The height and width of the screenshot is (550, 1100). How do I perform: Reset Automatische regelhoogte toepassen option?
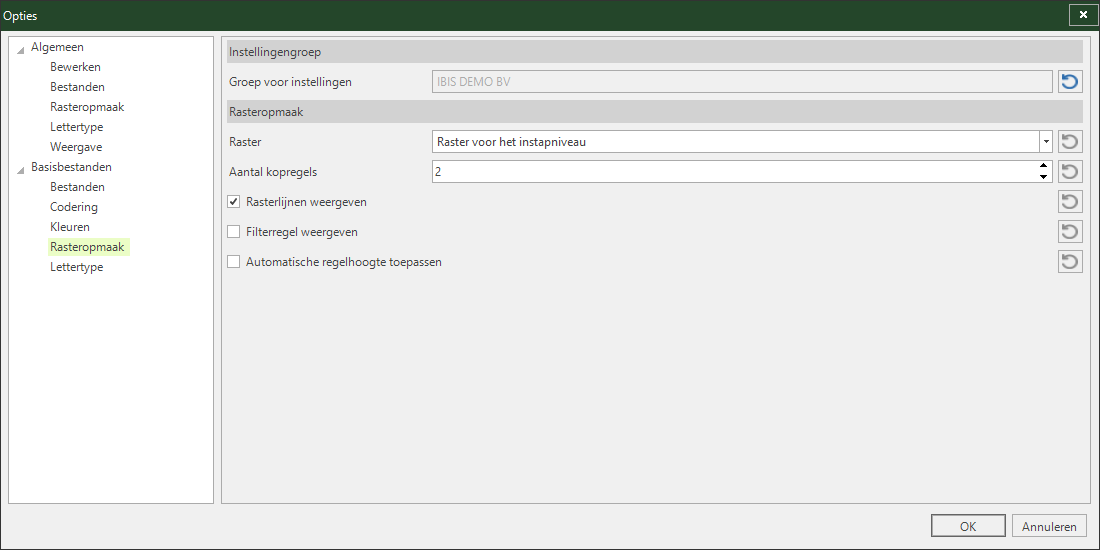pyautogui.click(x=1070, y=262)
